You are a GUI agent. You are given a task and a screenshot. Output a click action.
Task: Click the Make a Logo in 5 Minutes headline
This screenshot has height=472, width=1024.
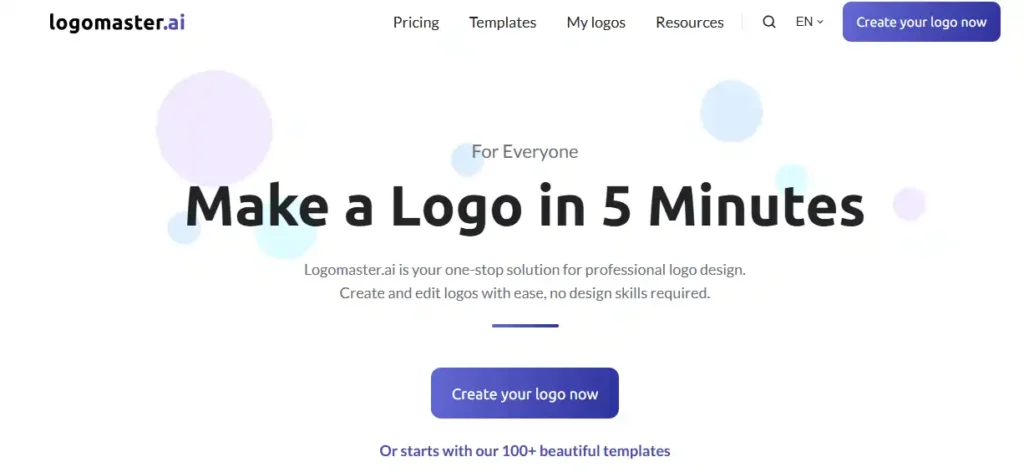pos(524,206)
